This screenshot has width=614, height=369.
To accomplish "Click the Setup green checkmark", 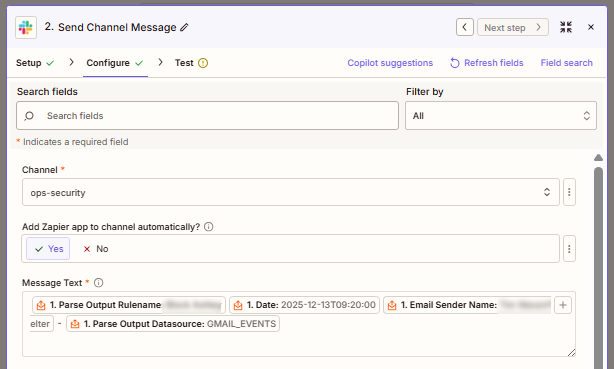I will click(50, 63).
